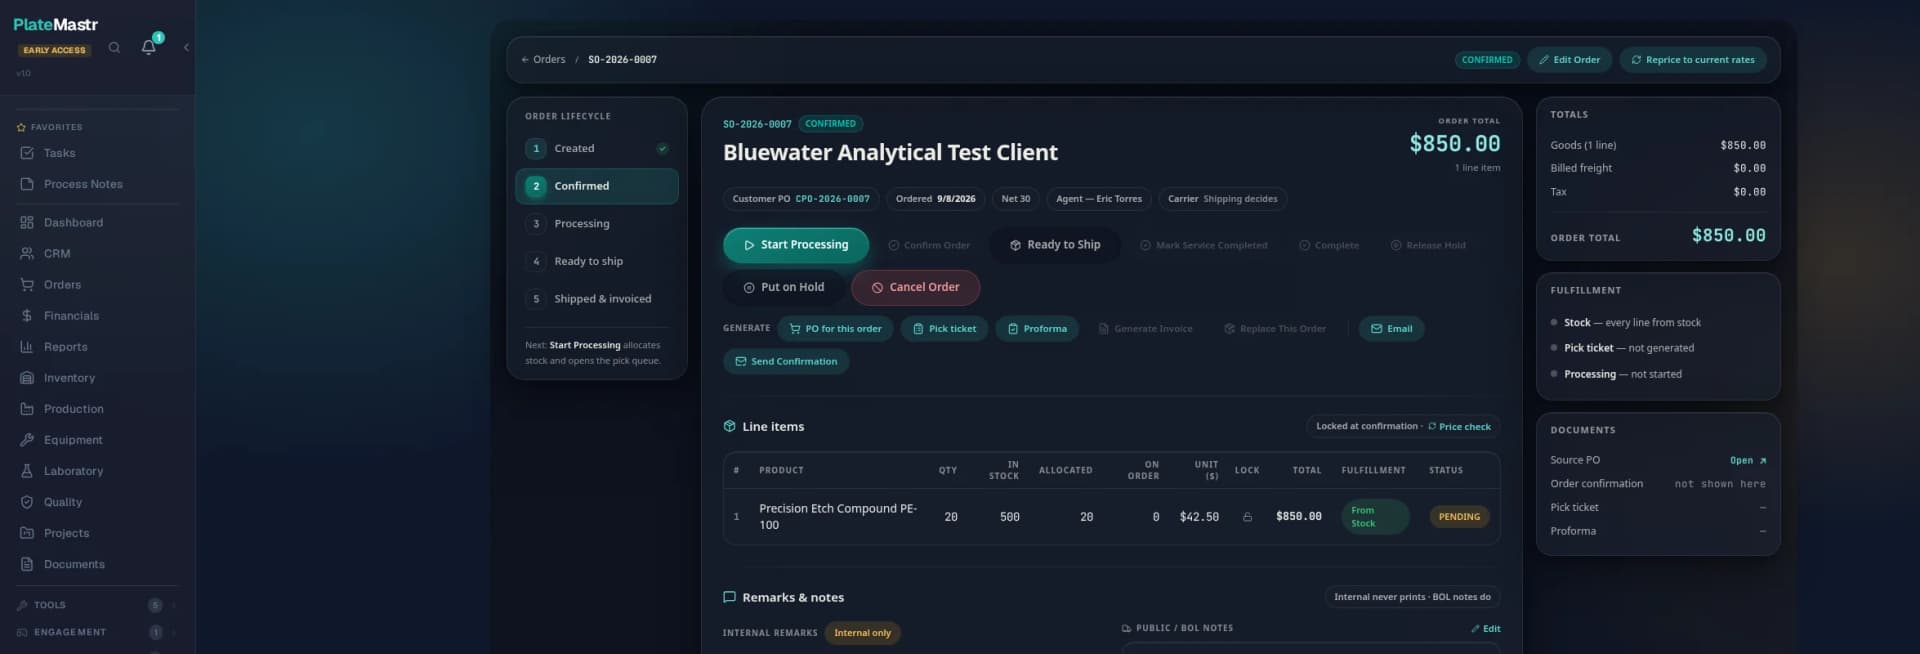Click the Release Hold button
The width and height of the screenshot is (1920, 654).
point(1427,245)
